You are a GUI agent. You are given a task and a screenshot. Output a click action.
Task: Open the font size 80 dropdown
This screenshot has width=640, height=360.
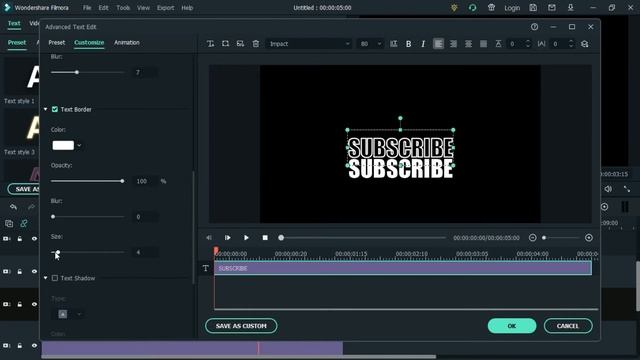tap(370, 44)
